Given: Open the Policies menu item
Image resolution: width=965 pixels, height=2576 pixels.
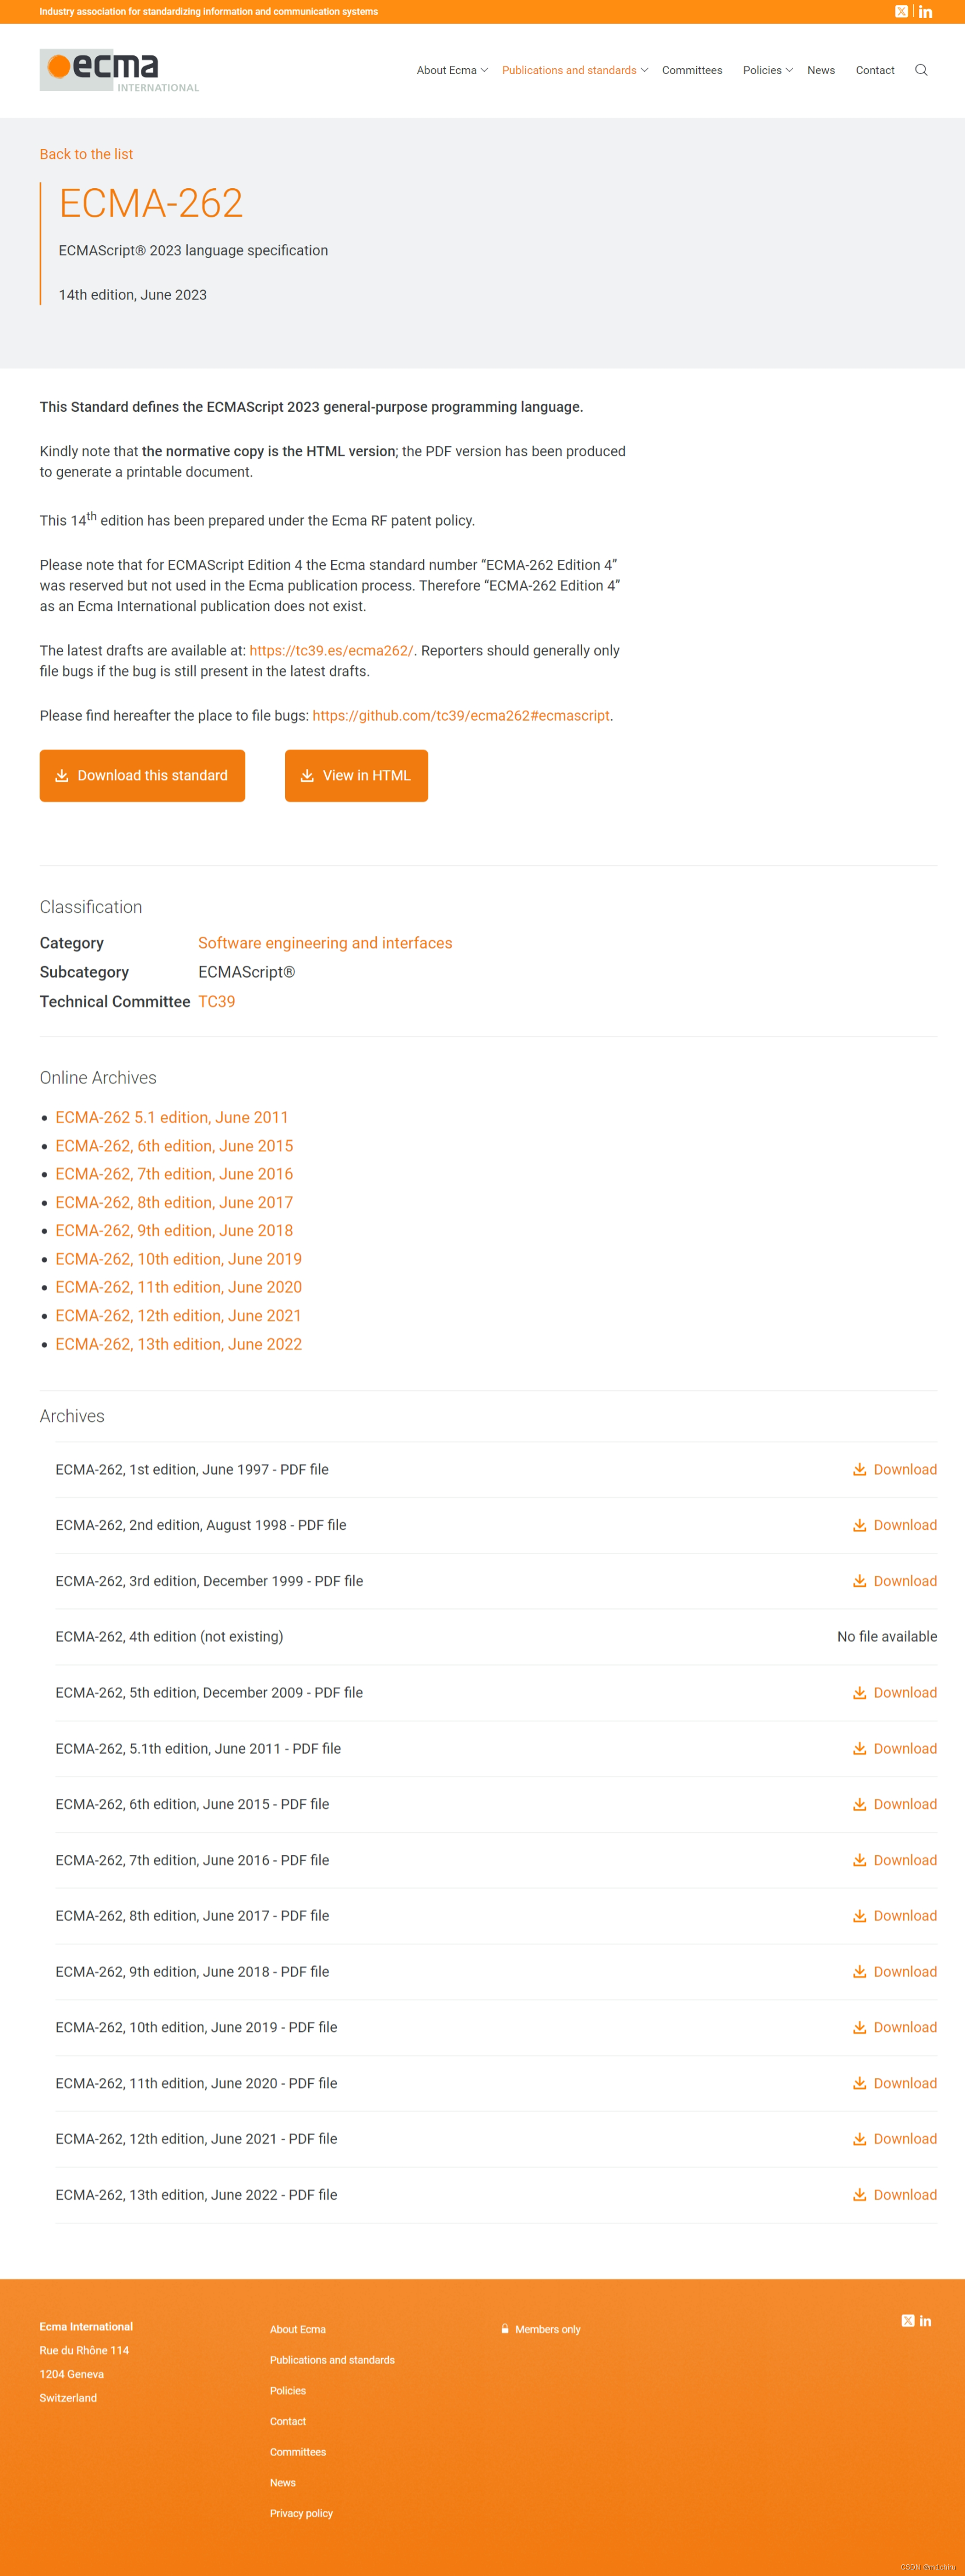Looking at the screenshot, I should pos(762,70).
